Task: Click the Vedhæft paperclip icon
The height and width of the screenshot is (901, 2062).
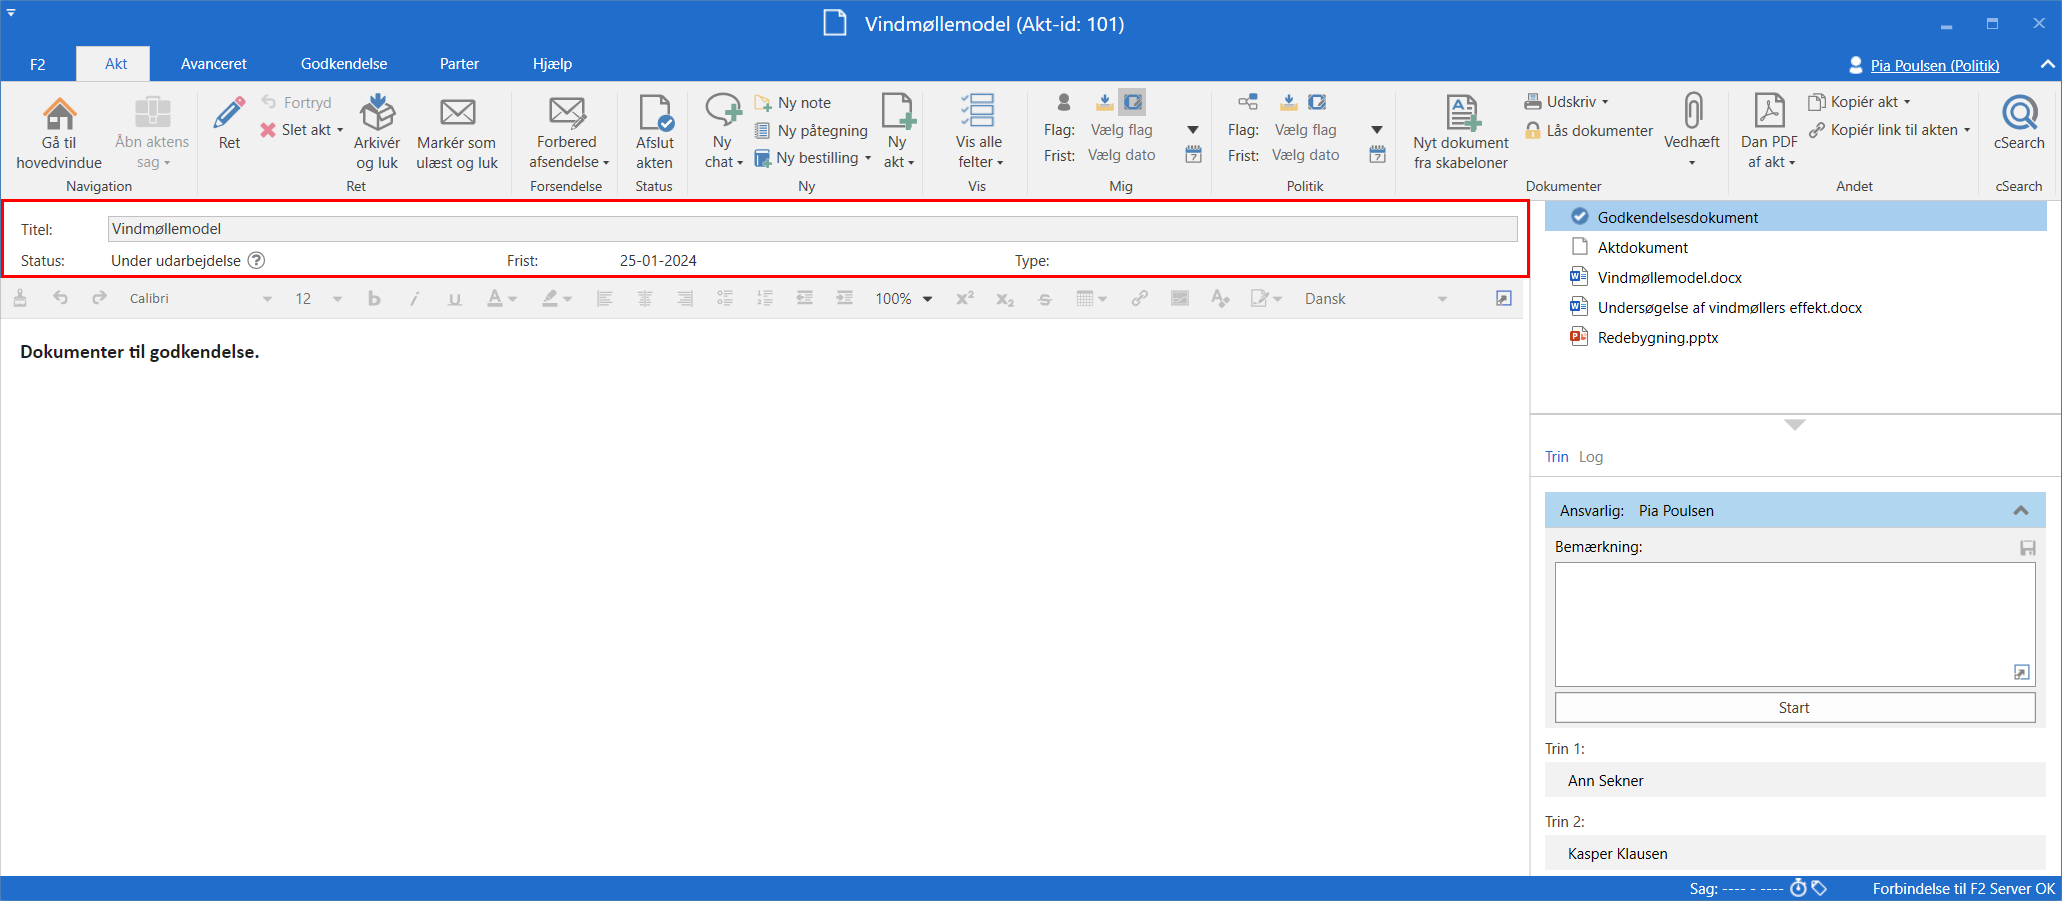Action: (1692, 112)
